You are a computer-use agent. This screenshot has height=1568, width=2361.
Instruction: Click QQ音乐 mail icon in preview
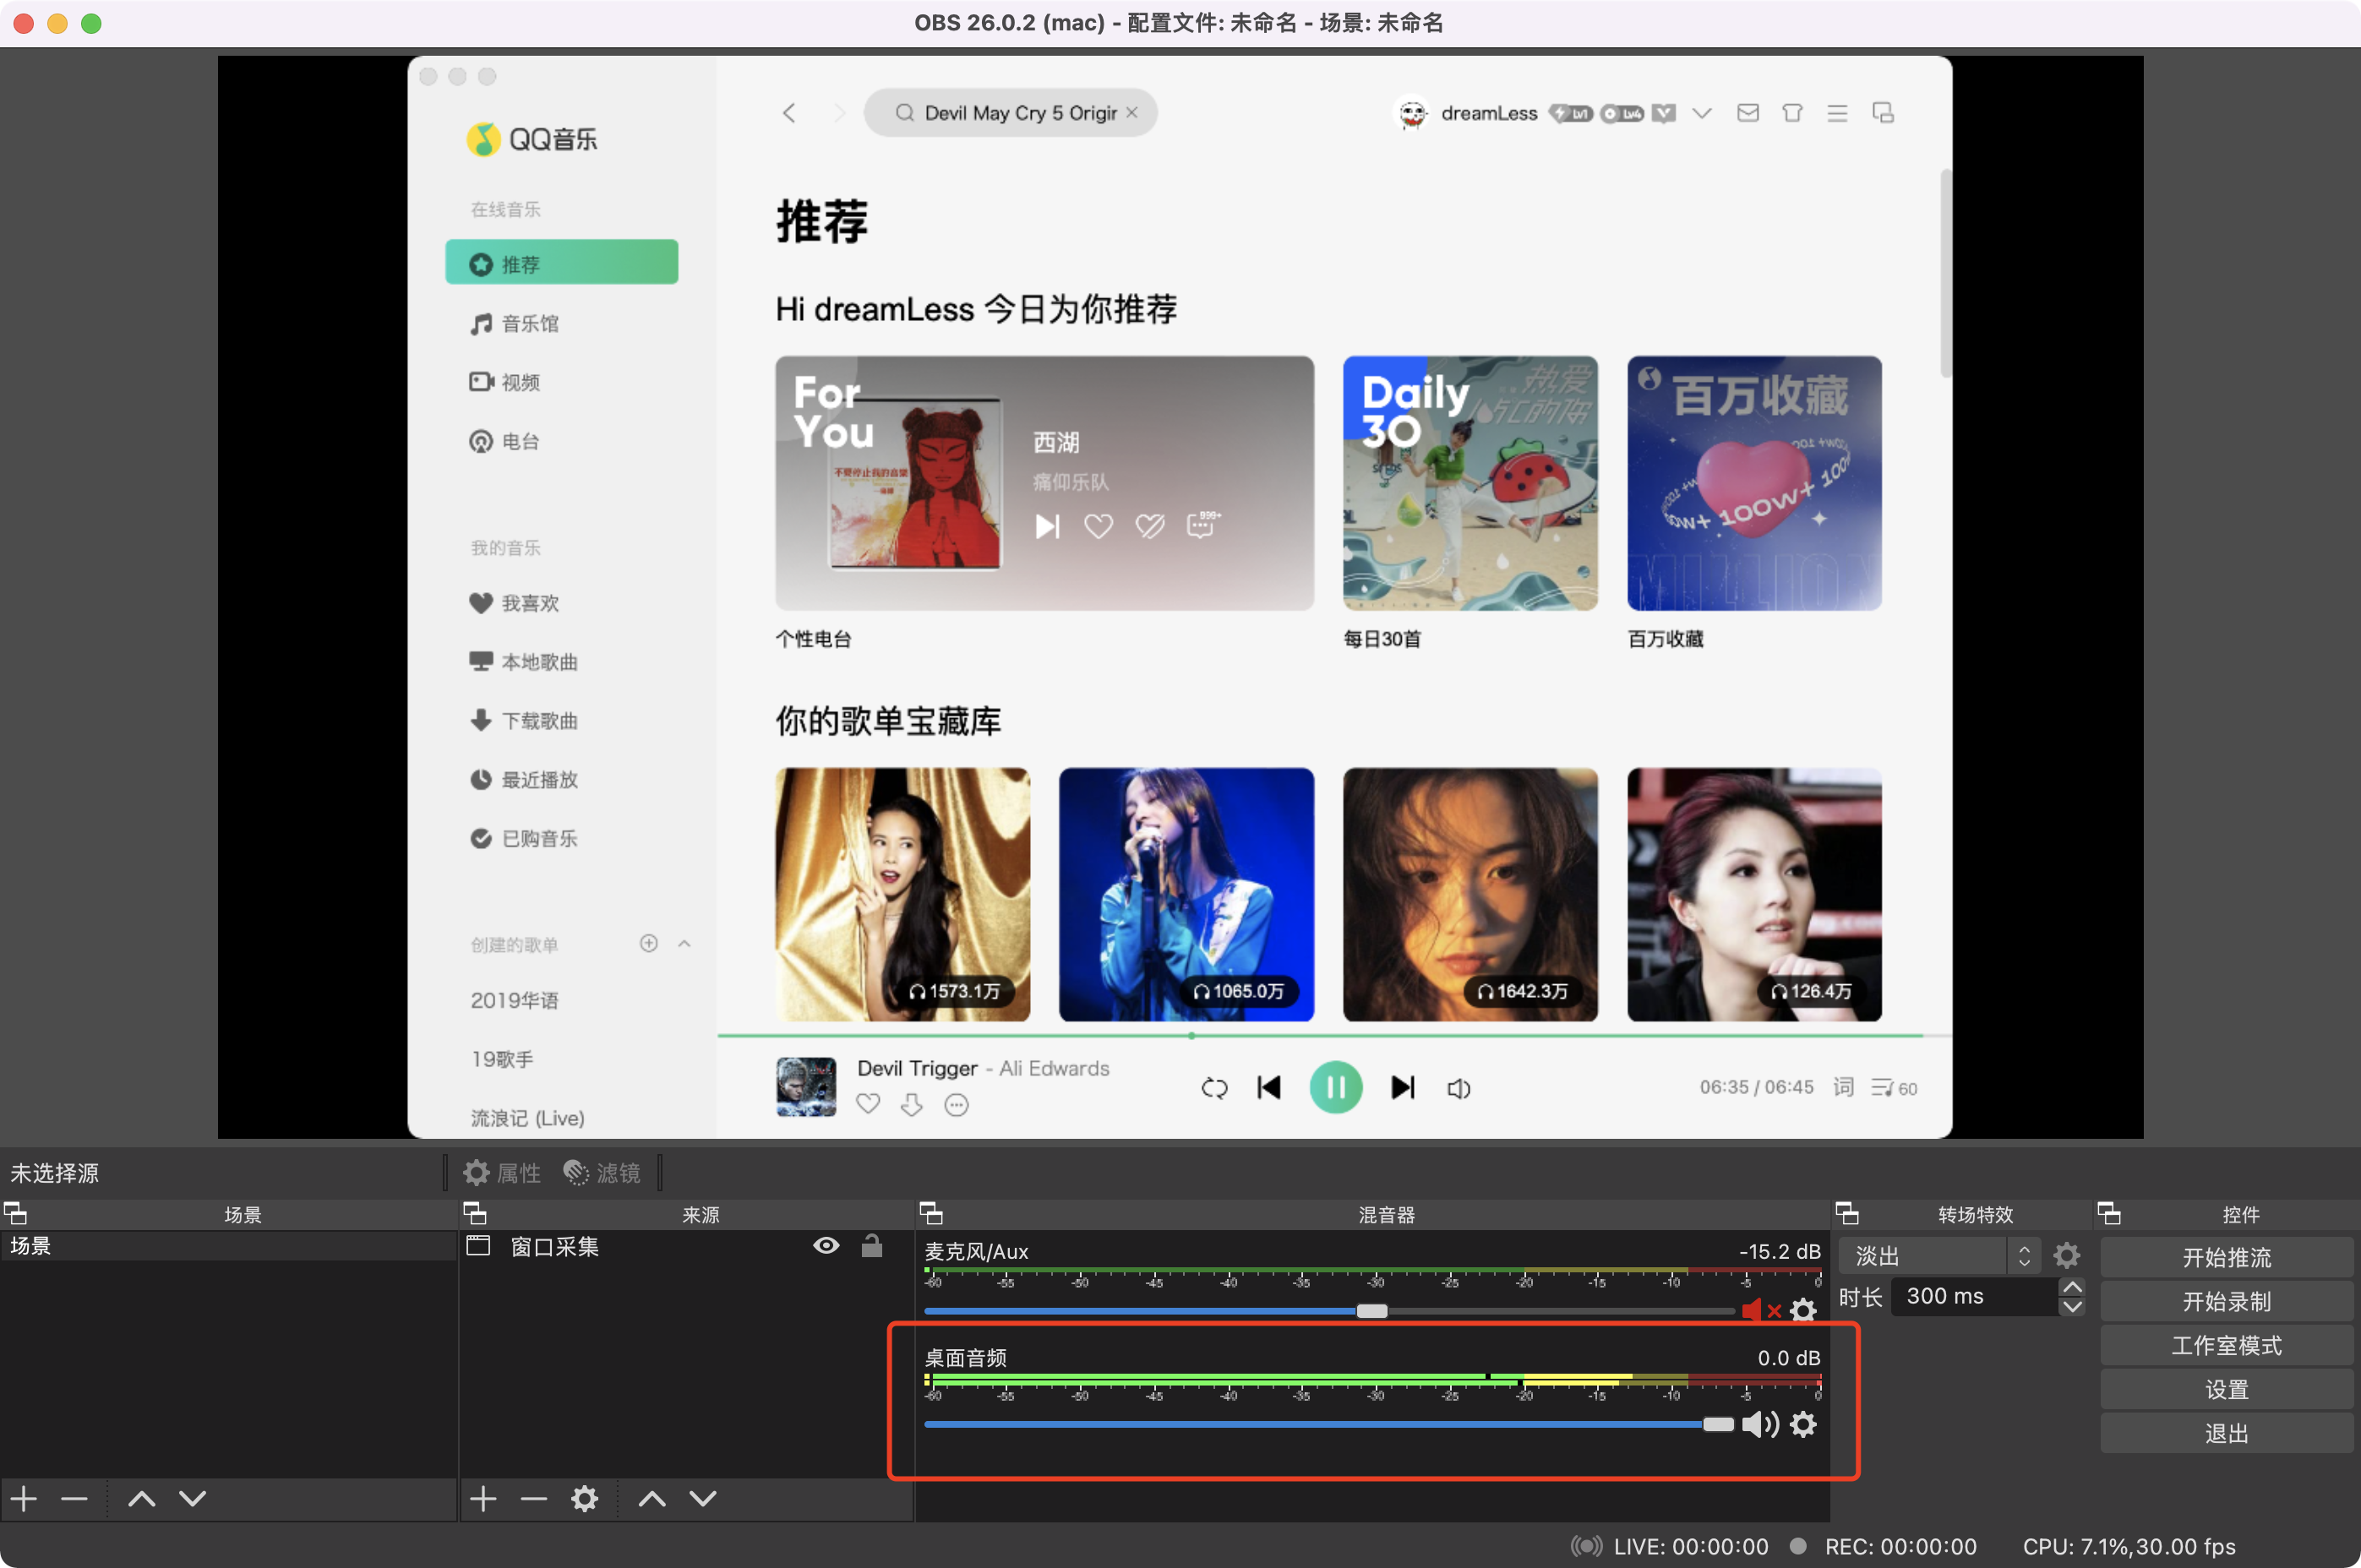point(1748,113)
